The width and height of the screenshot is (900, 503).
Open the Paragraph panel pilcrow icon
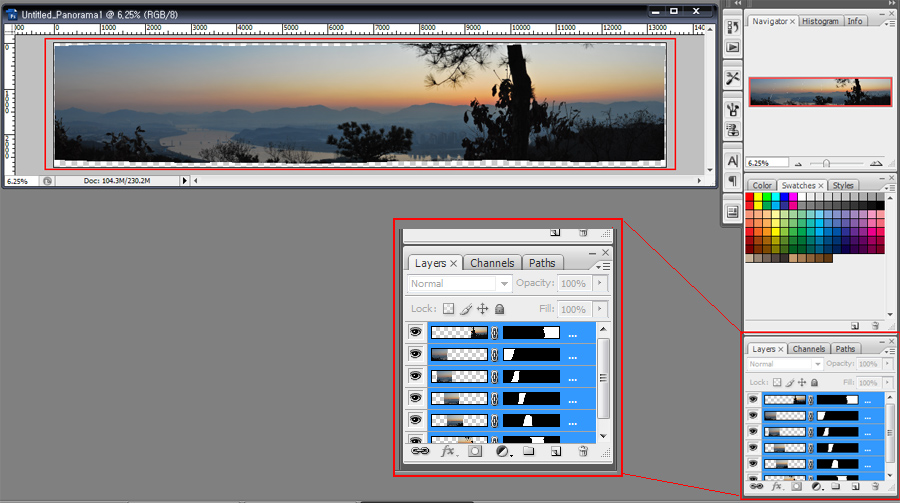(x=732, y=181)
